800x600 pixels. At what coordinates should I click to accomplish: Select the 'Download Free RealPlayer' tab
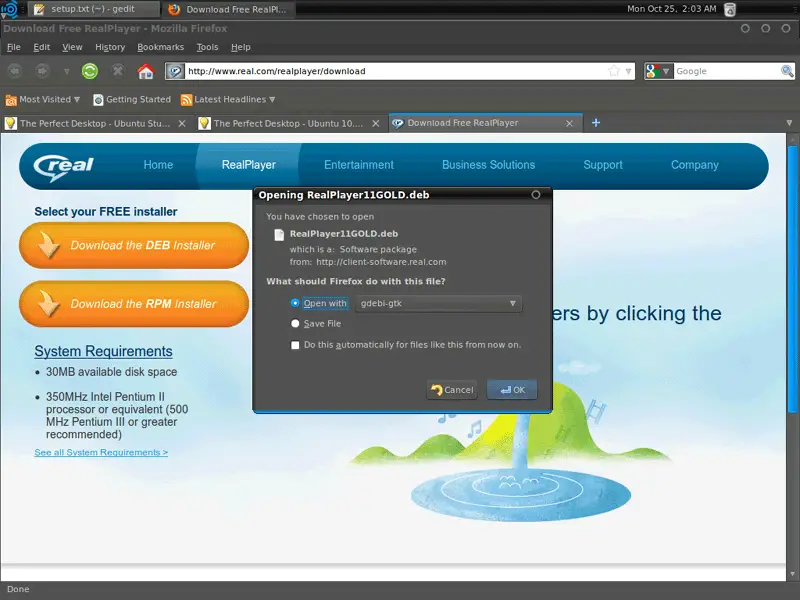coord(485,123)
